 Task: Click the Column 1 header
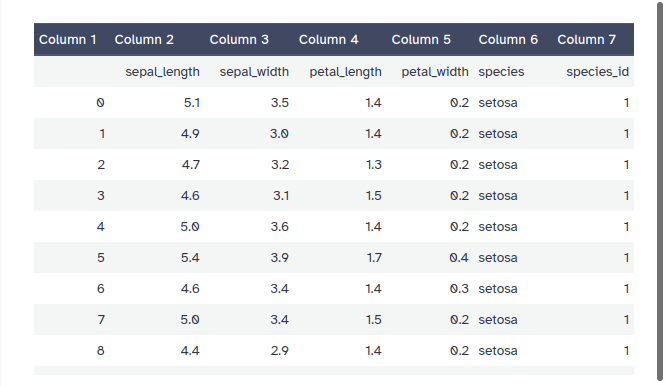(68, 39)
